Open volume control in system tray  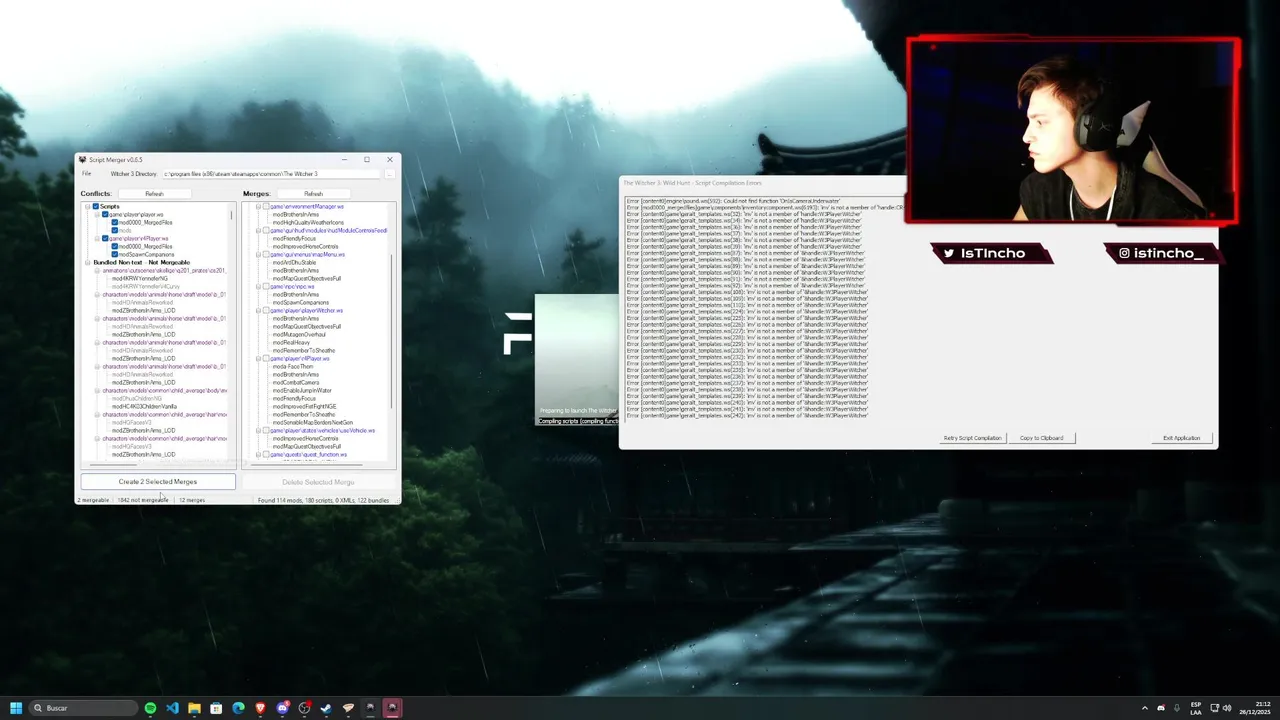tap(1227, 708)
